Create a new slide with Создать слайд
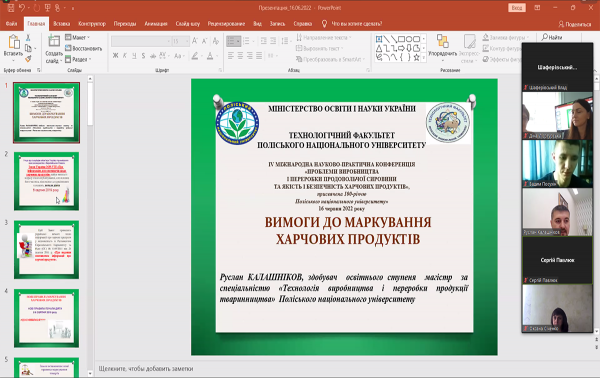Viewport: 600px width, 378px height. click(x=54, y=49)
